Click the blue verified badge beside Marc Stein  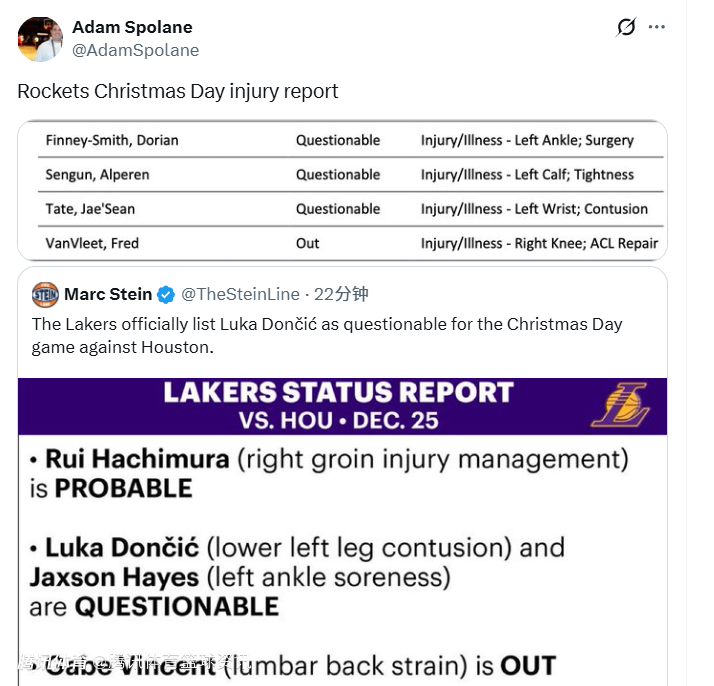pos(166,294)
